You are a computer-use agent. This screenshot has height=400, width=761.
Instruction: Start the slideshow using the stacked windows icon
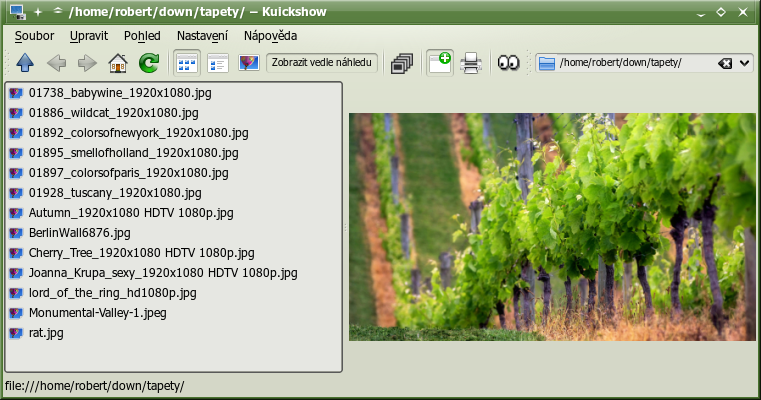pos(401,64)
